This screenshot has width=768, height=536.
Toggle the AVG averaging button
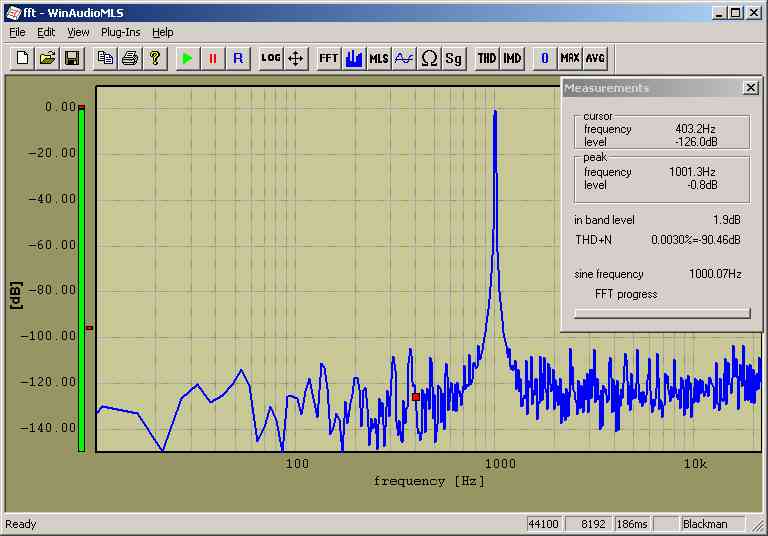(x=595, y=58)
